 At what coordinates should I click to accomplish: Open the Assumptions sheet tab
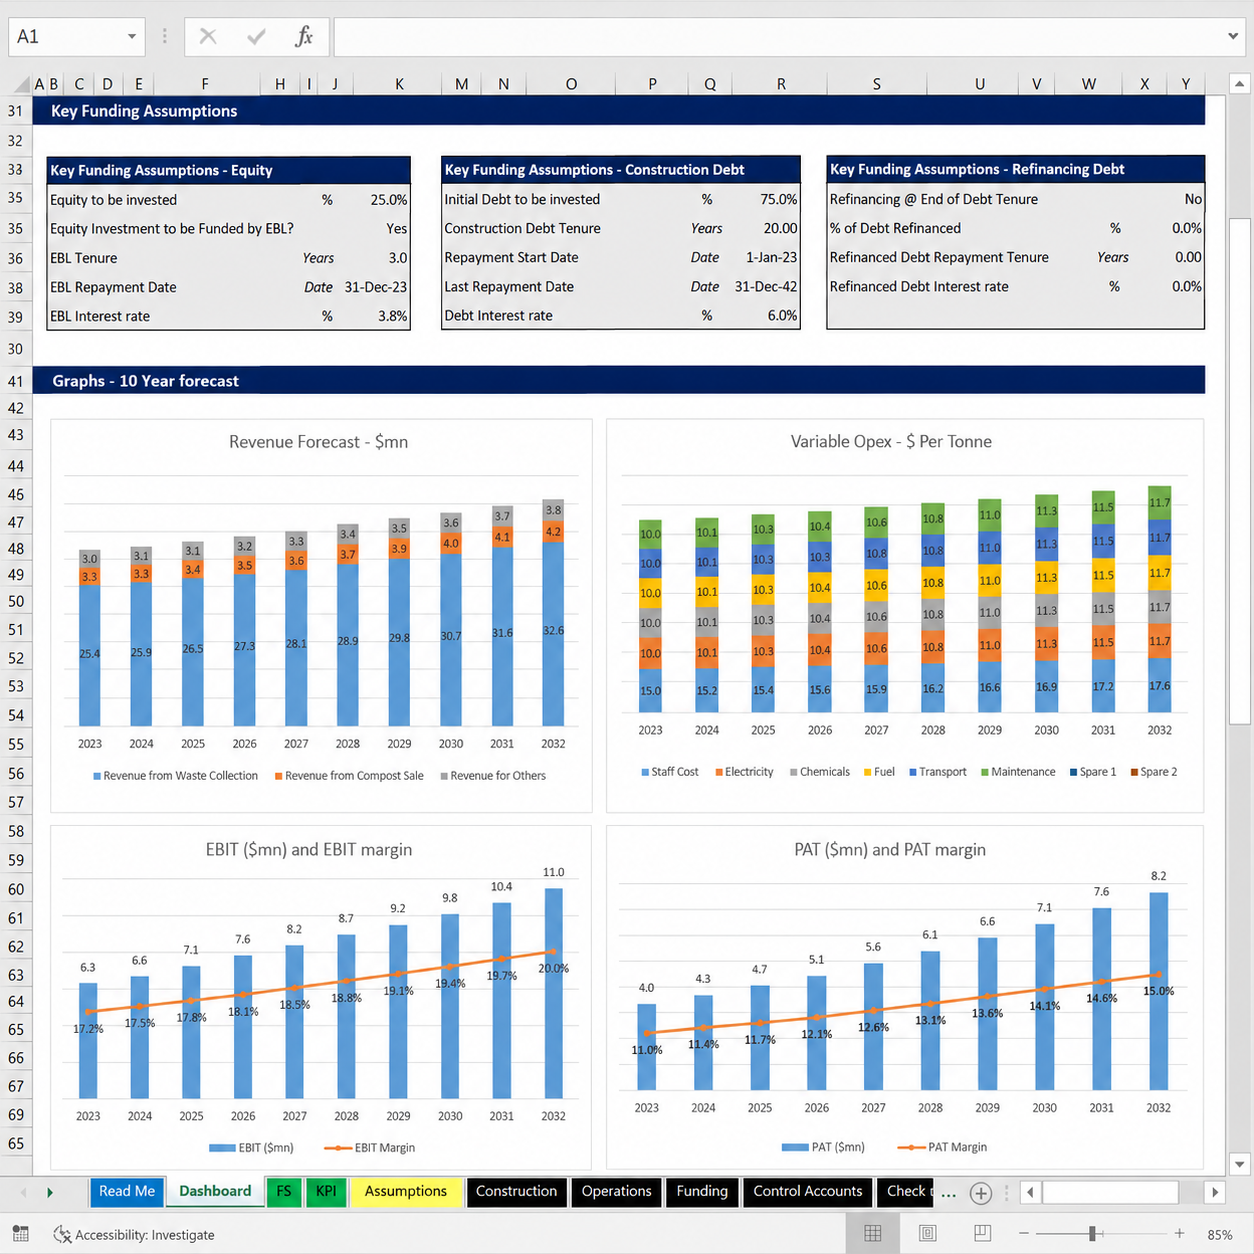[x=405, y=1191]
